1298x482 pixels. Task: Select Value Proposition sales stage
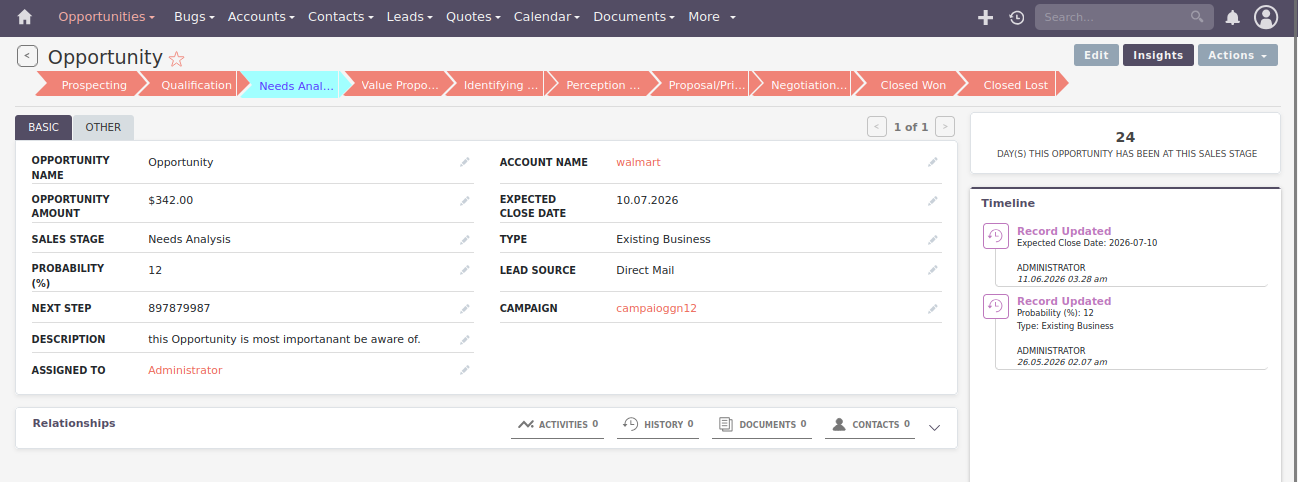(x=399, y=85)
